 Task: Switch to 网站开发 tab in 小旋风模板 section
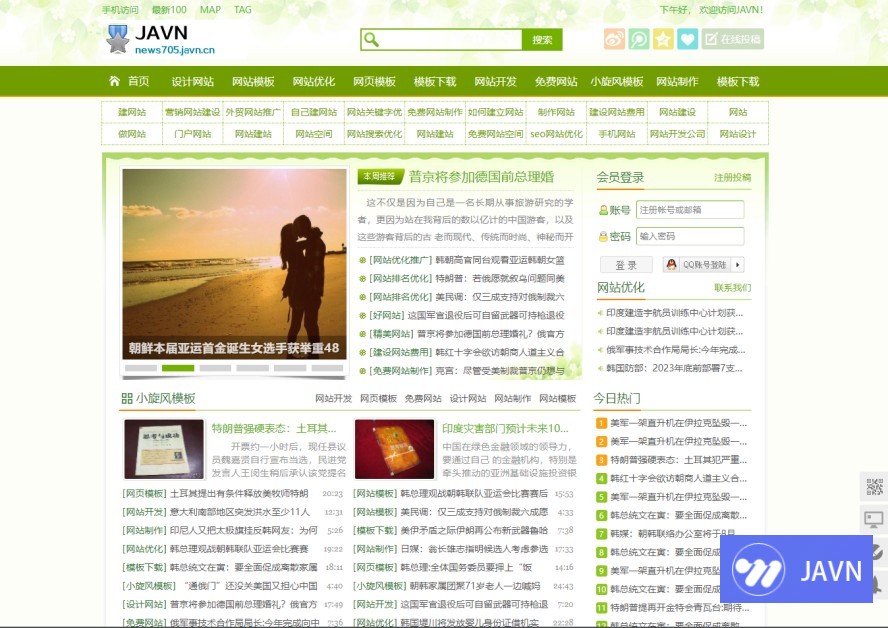333,398
